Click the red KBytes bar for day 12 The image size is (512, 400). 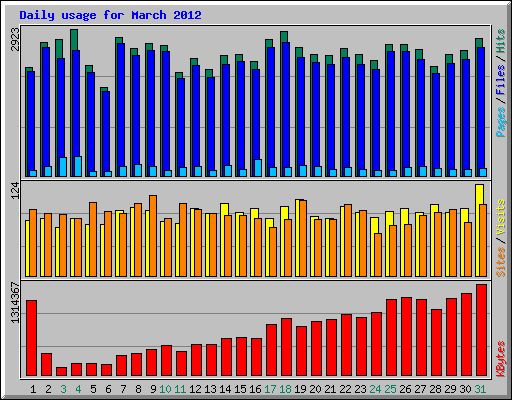(197, 360)
